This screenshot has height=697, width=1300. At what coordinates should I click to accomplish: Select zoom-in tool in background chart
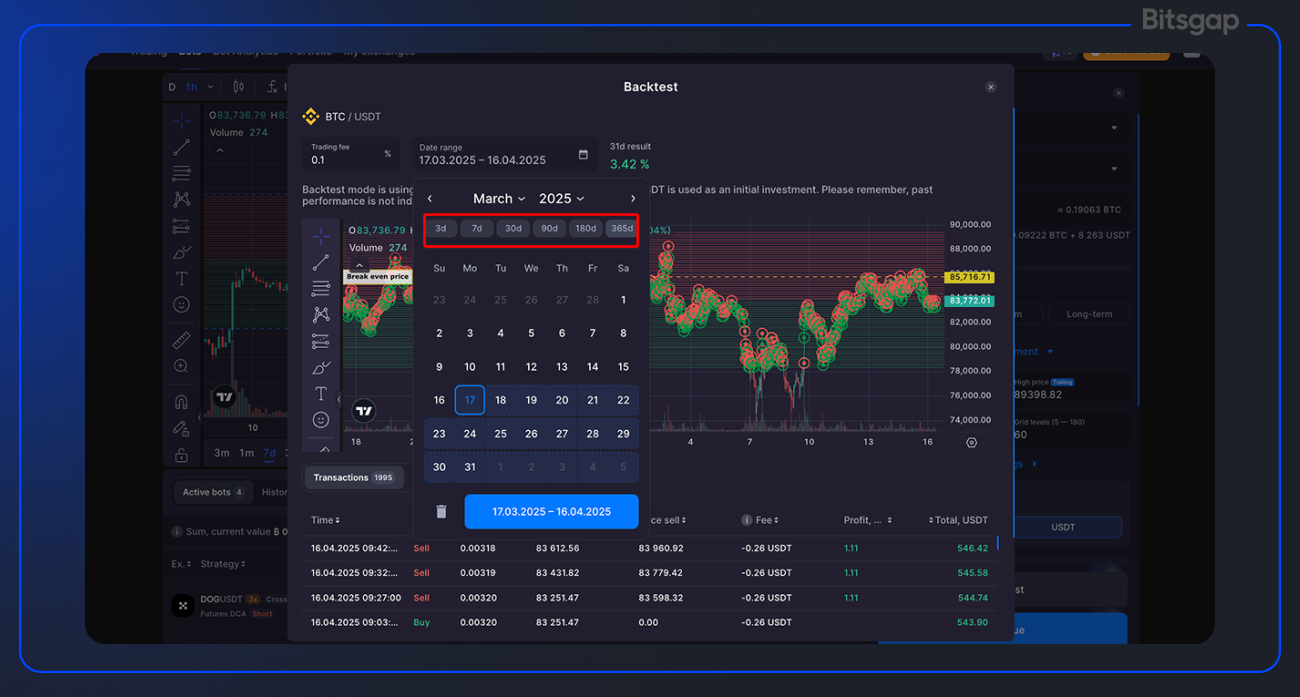point(181,366)
